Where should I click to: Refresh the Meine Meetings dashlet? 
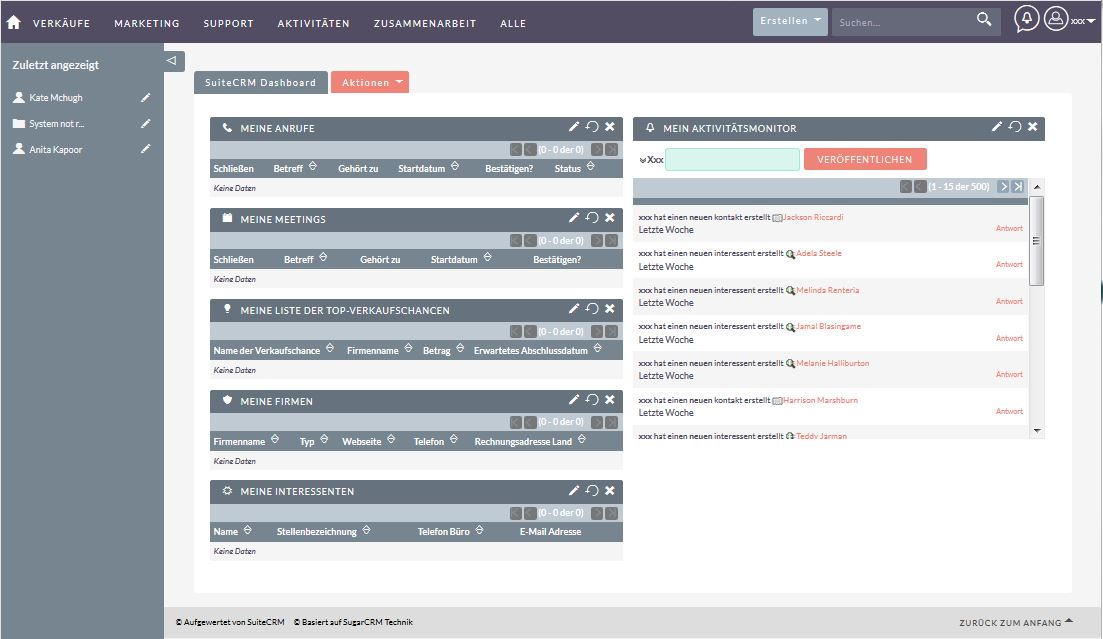point(592,217)
